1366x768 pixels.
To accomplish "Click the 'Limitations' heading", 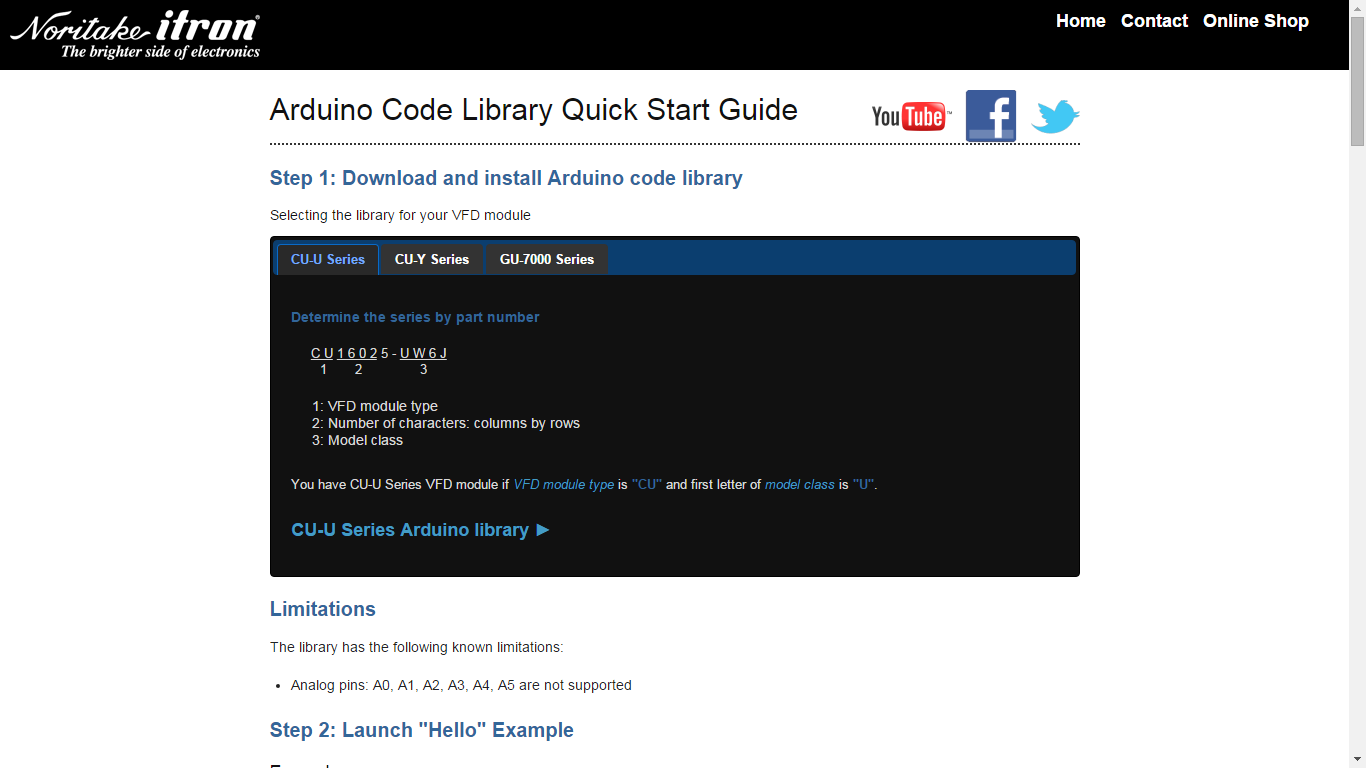I will (x=323, y=609).
